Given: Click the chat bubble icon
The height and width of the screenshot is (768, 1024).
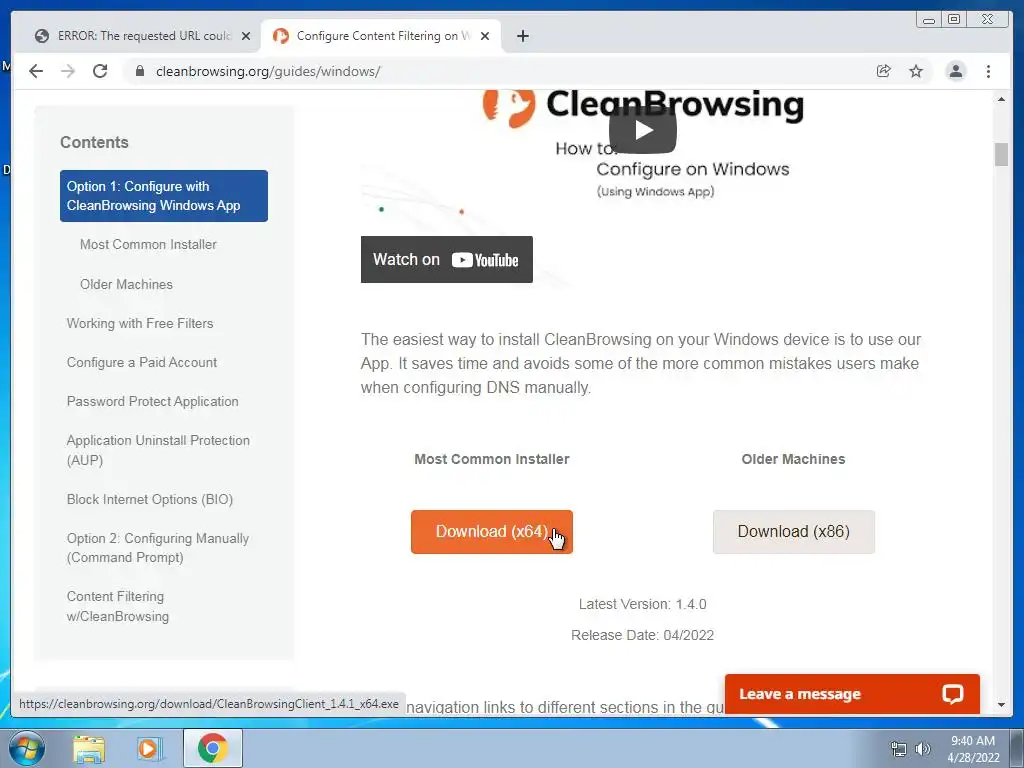Looking at the screenshot, I should [x=953, y=694].
